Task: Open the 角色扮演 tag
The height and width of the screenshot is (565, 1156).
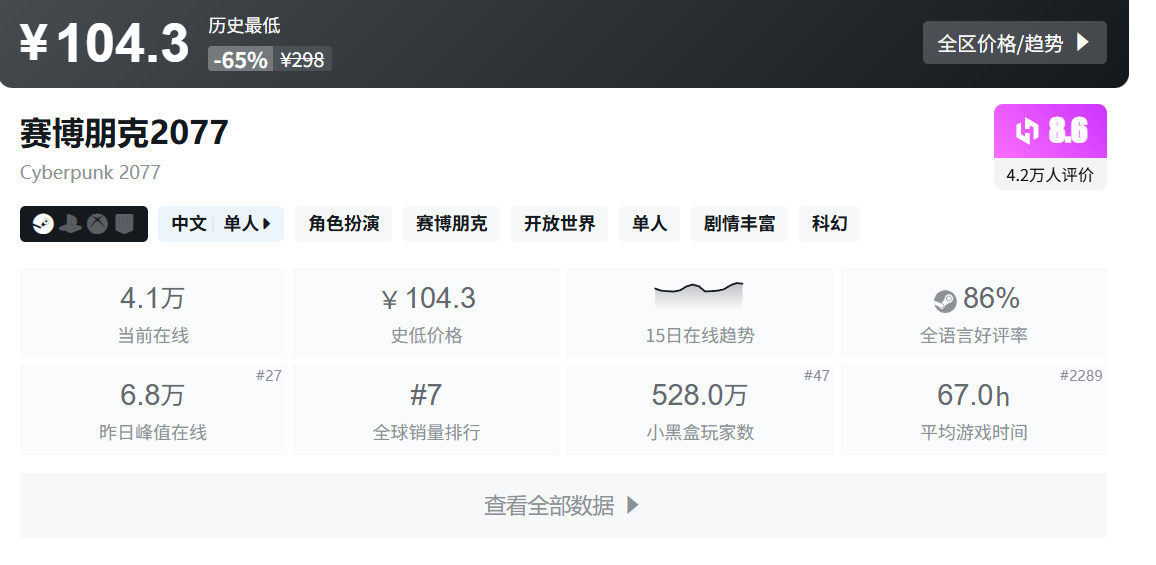Action: (x=344, y=223)
